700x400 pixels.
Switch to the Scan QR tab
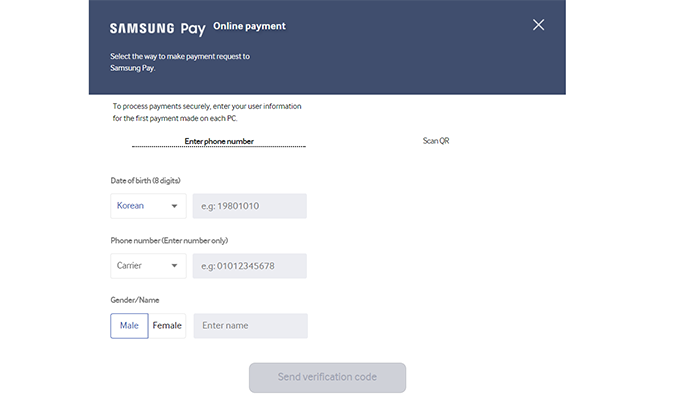point(436,141)
